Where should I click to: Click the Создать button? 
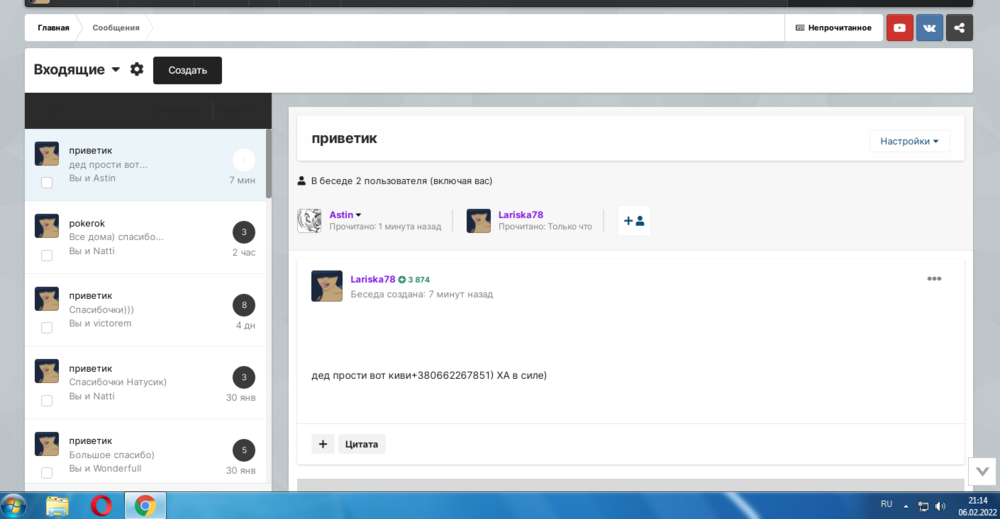click(187, 70)
